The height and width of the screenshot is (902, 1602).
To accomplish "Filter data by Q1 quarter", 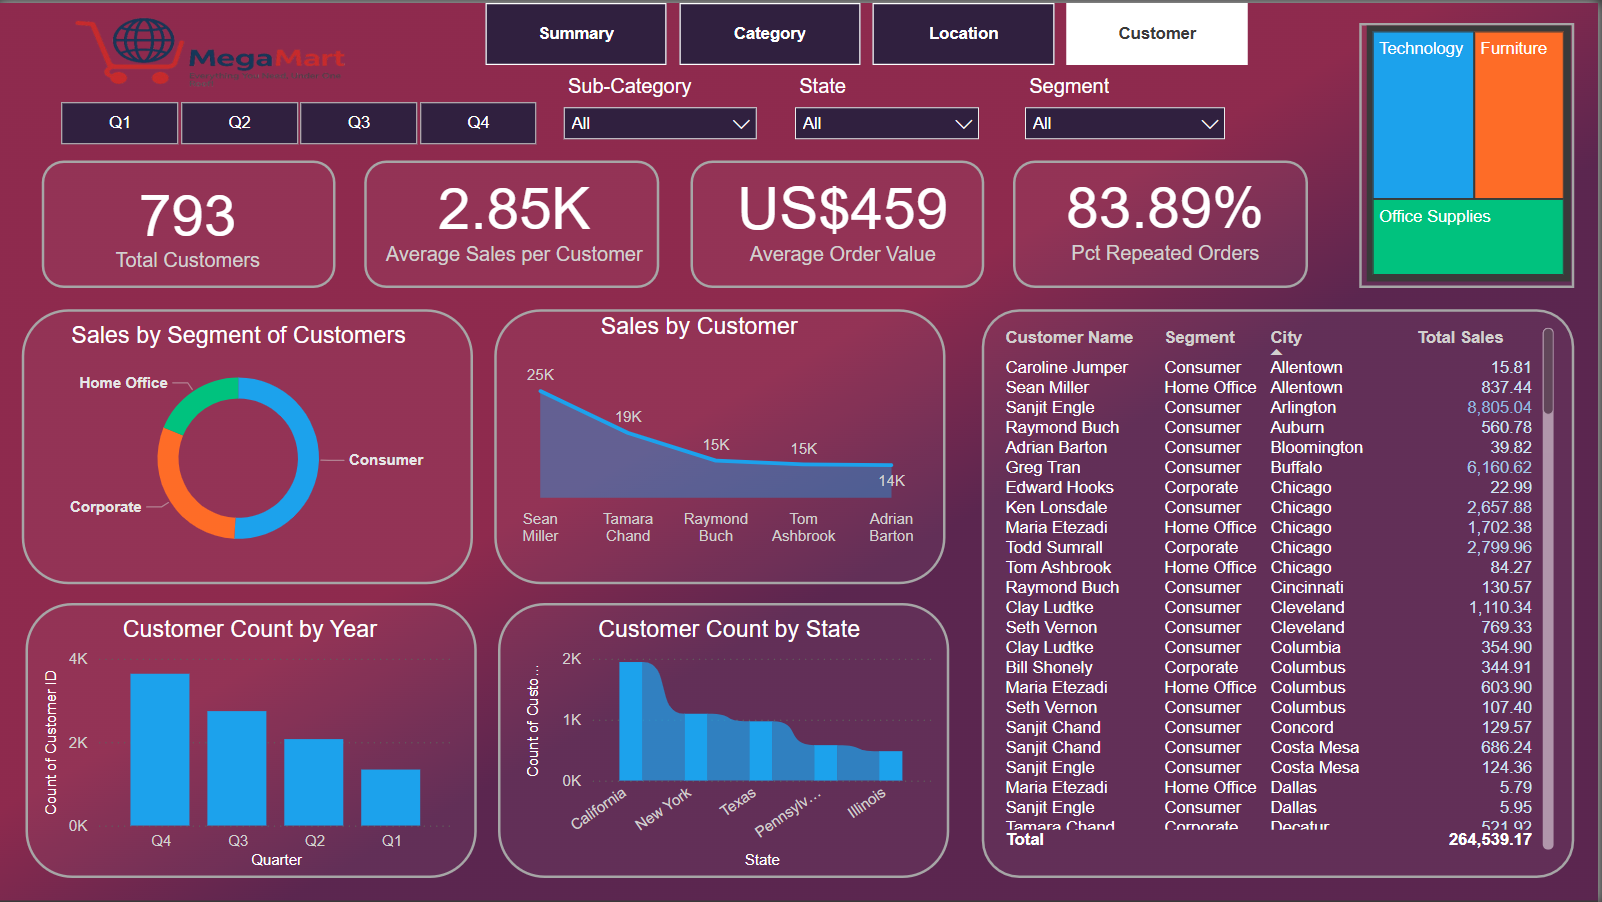I will pos(119,122).
